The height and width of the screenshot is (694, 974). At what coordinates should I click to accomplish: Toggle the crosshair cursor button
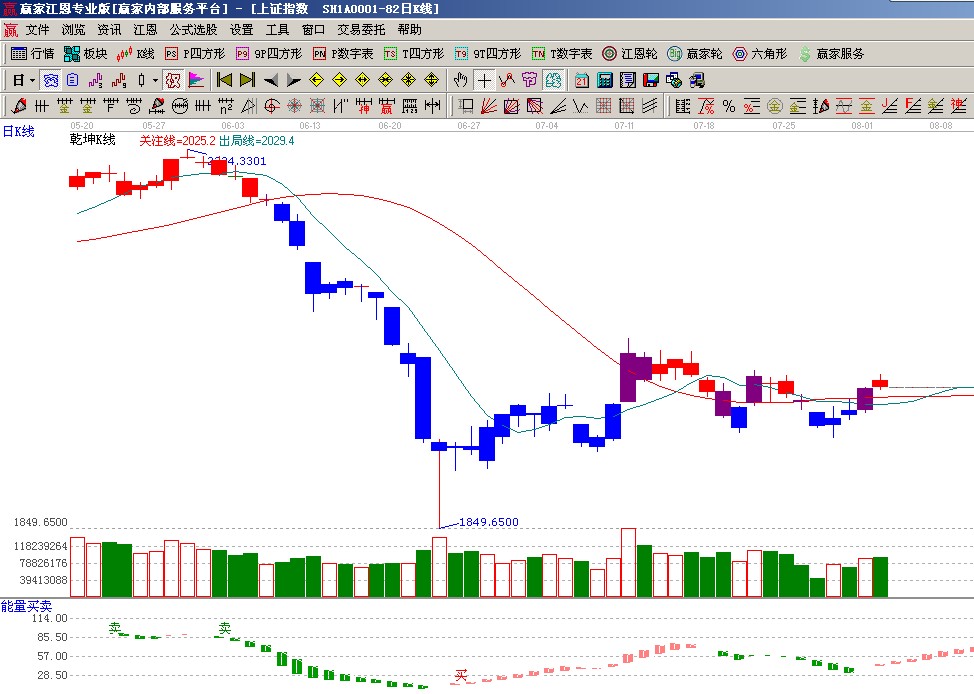[x=484, y=80]
